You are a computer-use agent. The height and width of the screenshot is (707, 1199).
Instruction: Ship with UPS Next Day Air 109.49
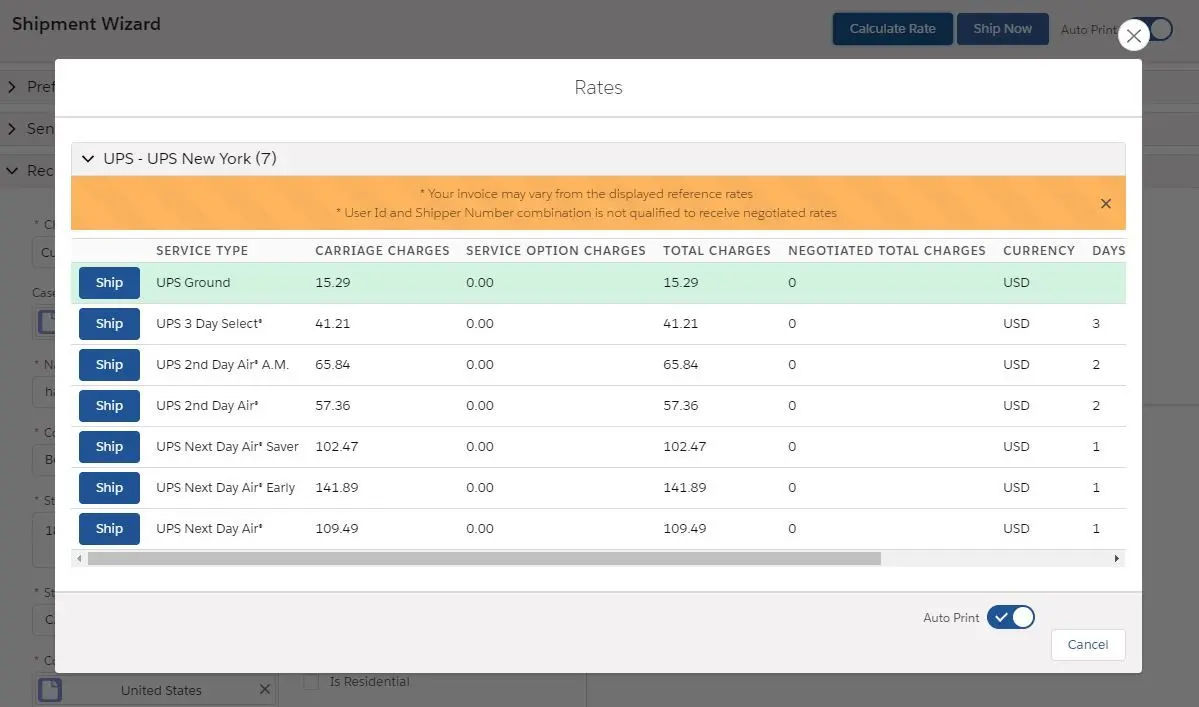click(109, 529)
